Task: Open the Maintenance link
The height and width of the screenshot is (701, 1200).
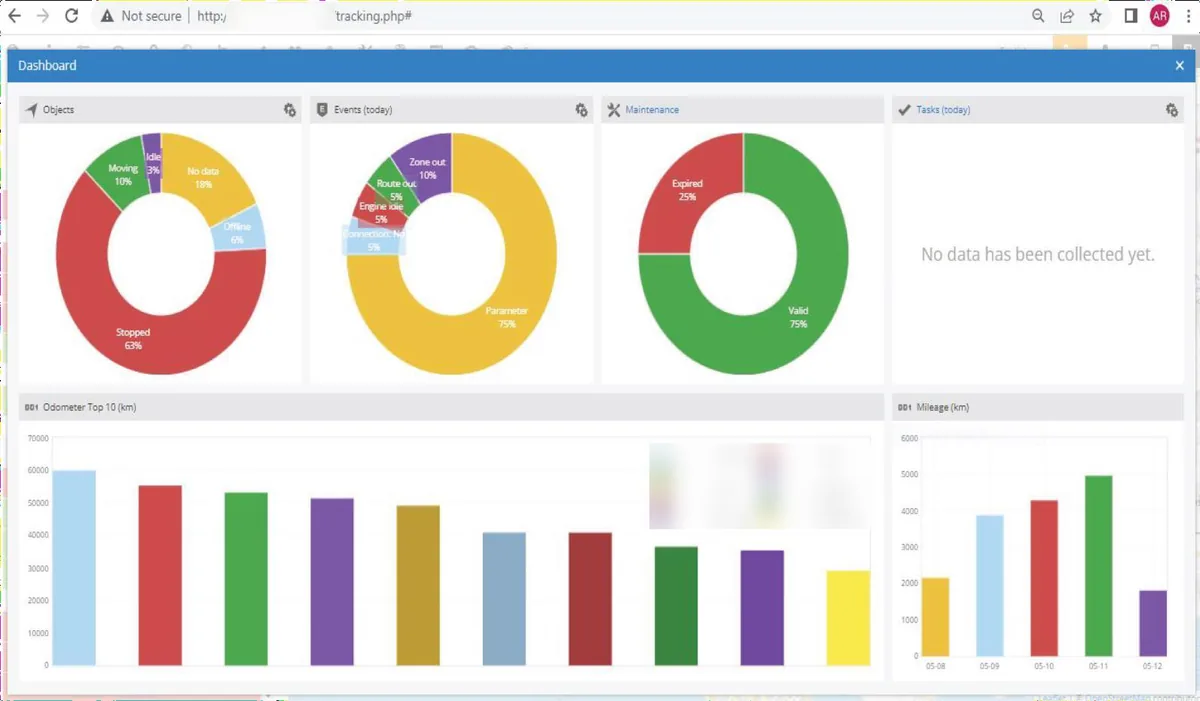Action: 652,110
